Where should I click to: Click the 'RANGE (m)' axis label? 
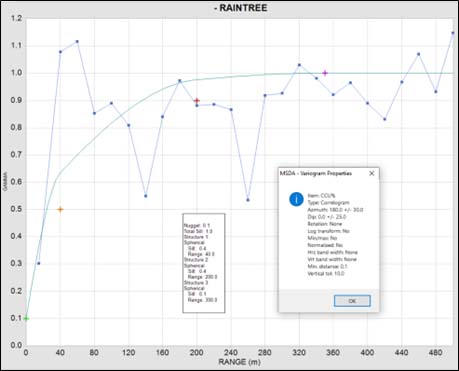point(239,362)
